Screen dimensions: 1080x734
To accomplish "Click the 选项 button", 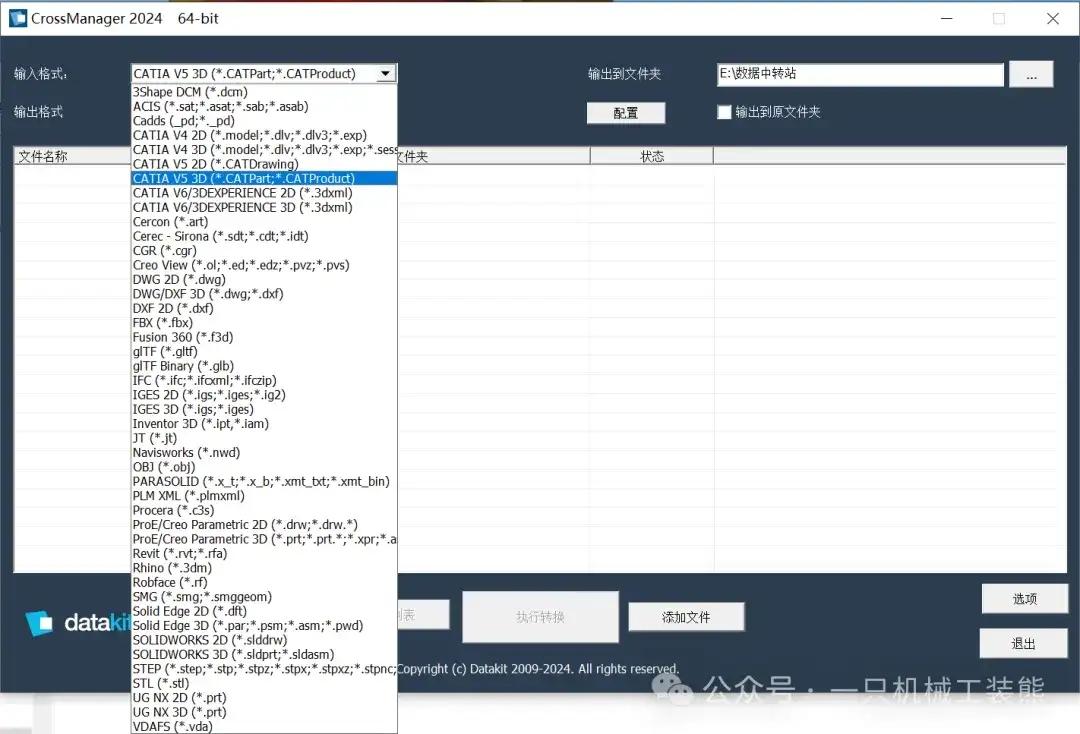I will (1024, 598).
